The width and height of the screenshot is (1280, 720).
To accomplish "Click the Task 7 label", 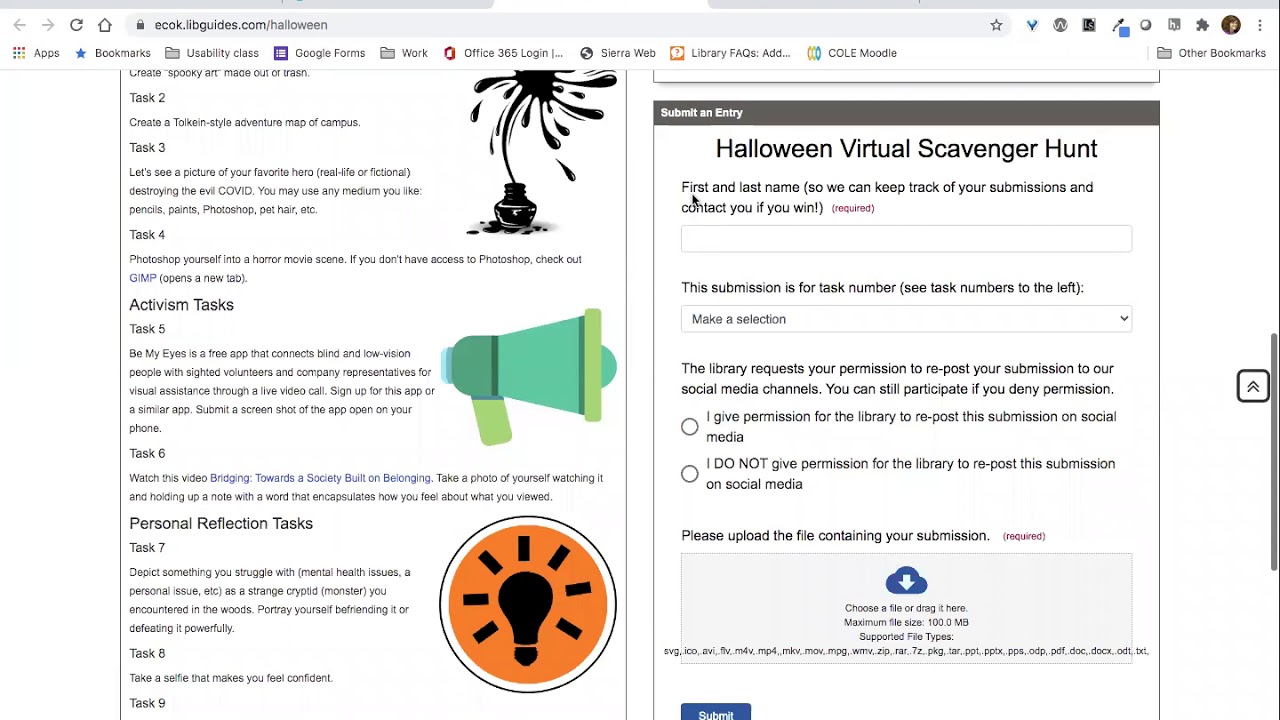I will 147,548.
